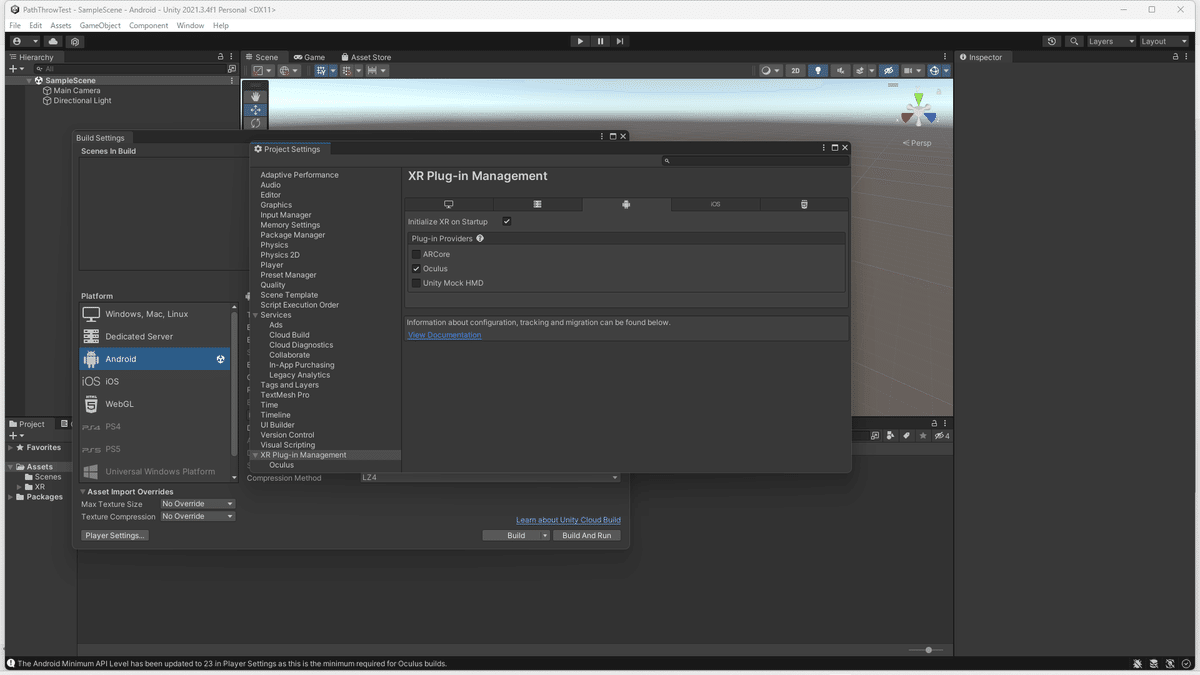
Task: Uncheck the Oculus plug-in provider
Action: (416, 269)
